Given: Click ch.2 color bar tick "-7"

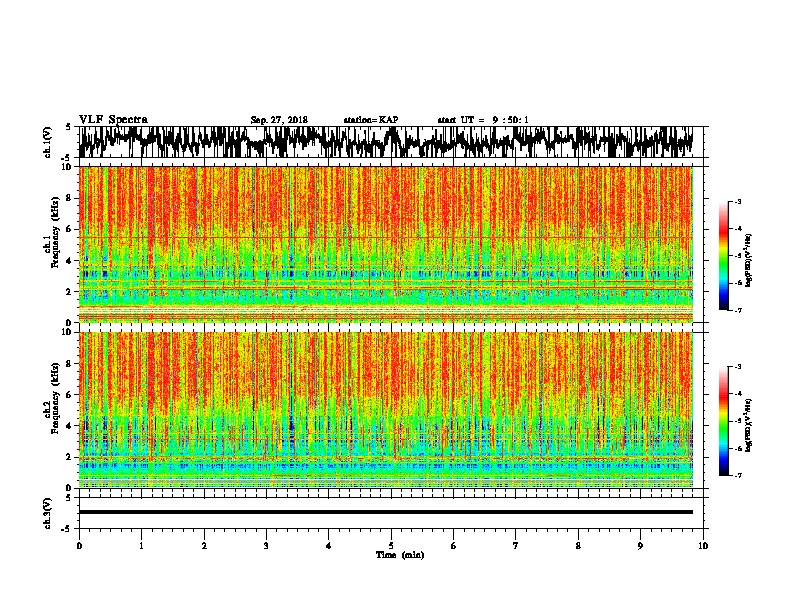Looking at the screenshot, I should [x=737, y=475].
